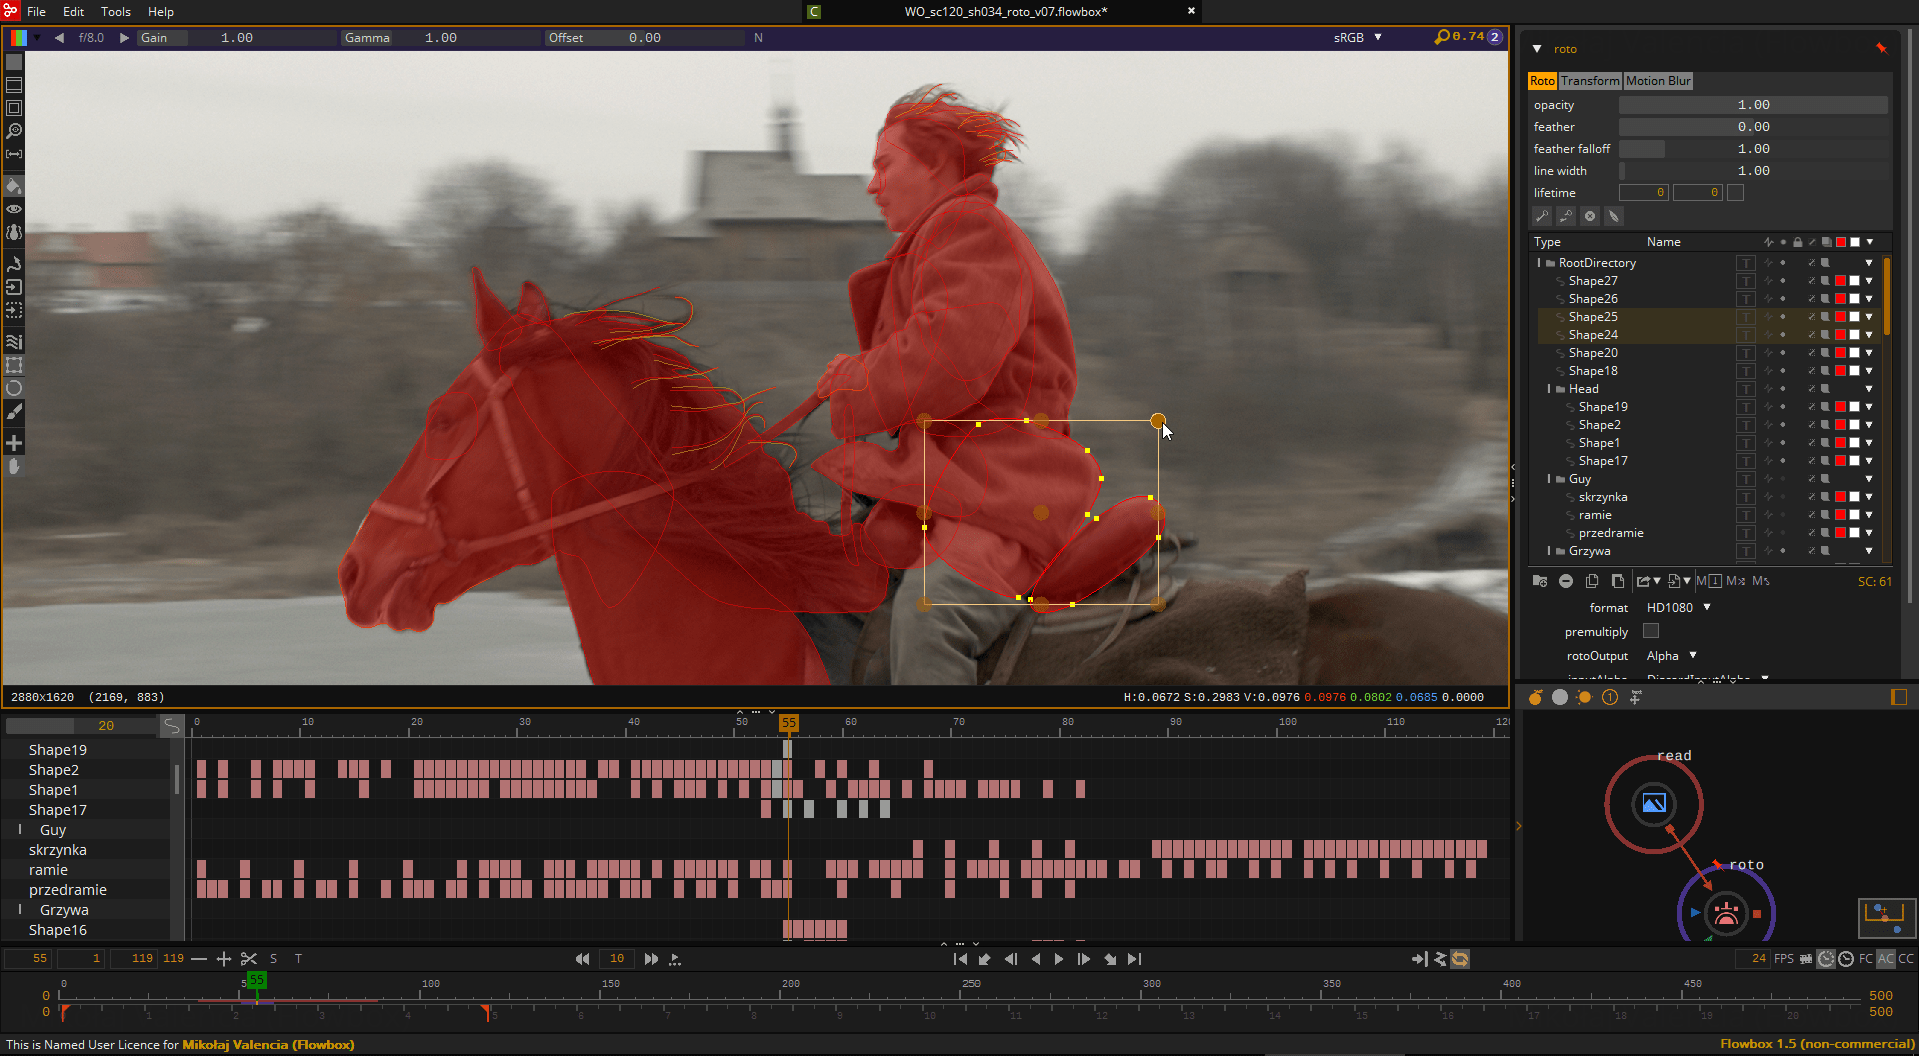Screen dimensions: 1919x1056
Task: Click the set keyframe key icon in roto panel
Action: point(1541,216)
